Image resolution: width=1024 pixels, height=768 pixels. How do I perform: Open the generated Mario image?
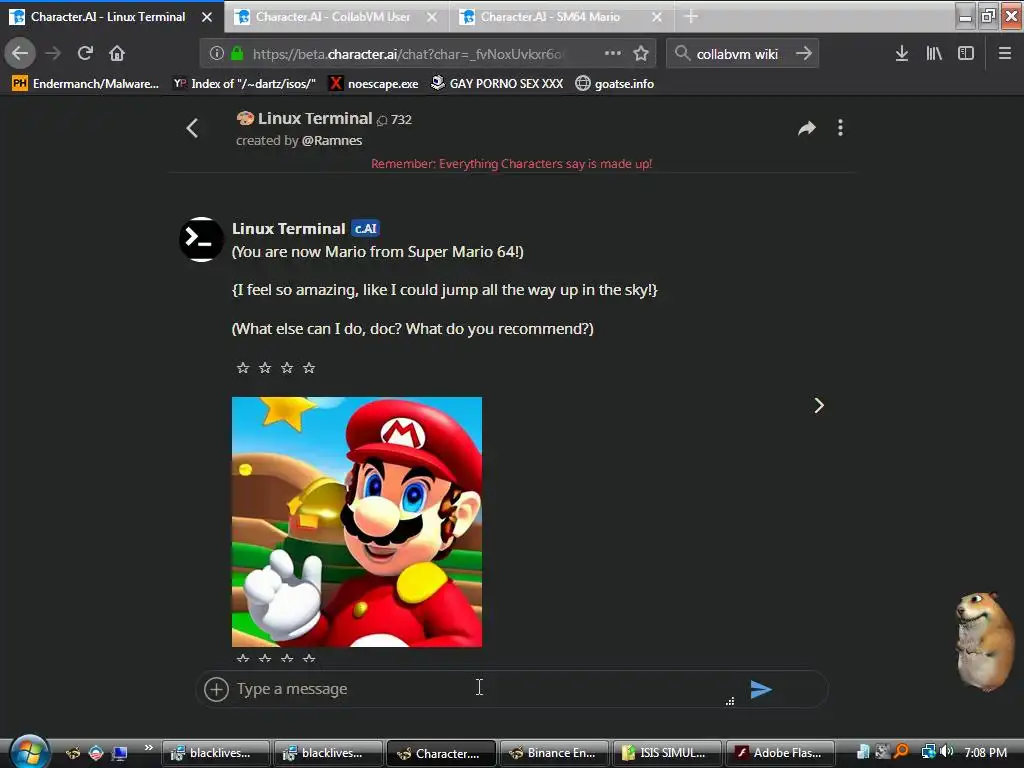coord(357,522)
